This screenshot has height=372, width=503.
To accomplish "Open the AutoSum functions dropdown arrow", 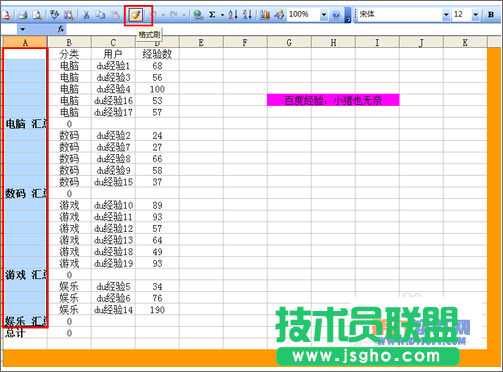I will point(222,15).
